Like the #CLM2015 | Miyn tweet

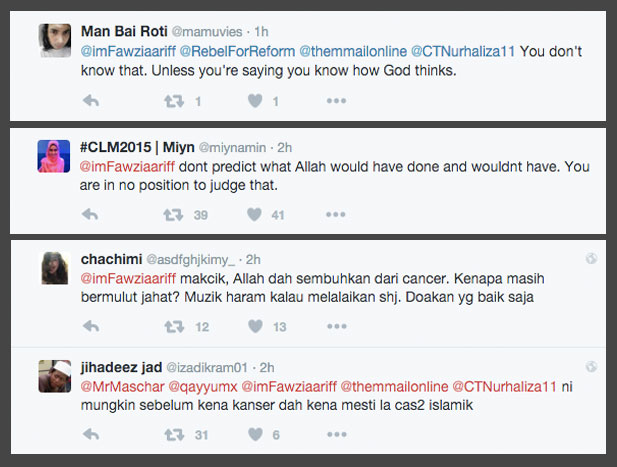click(x=255, y=214)
